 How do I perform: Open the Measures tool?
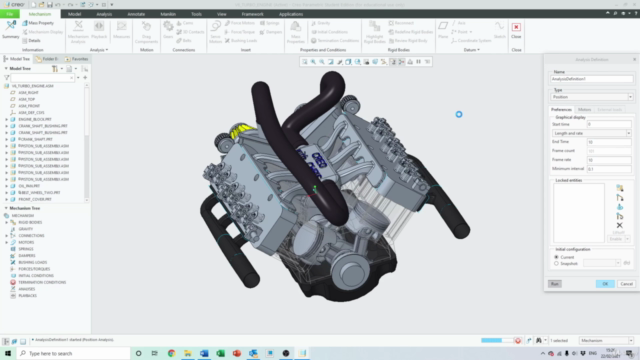click(x=121, y=31)
